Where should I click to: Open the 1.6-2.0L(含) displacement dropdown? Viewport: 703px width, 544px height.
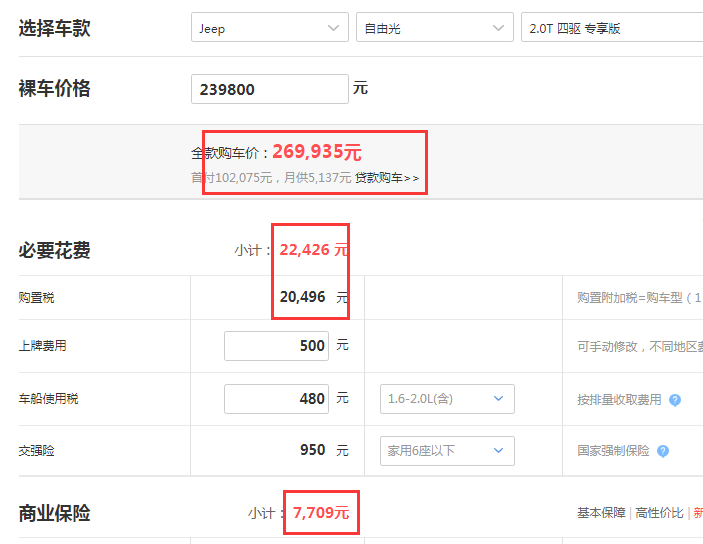(447, 399)
